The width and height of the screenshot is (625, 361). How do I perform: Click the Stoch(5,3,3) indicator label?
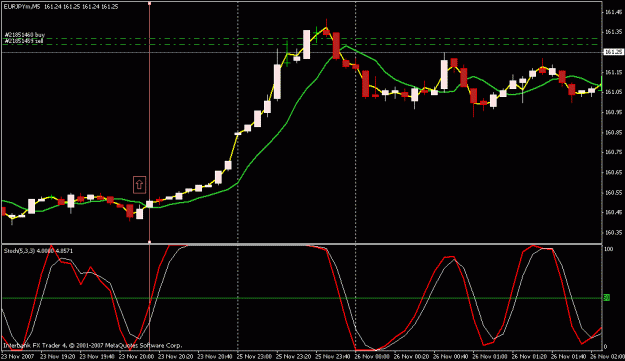coord(19,251)
